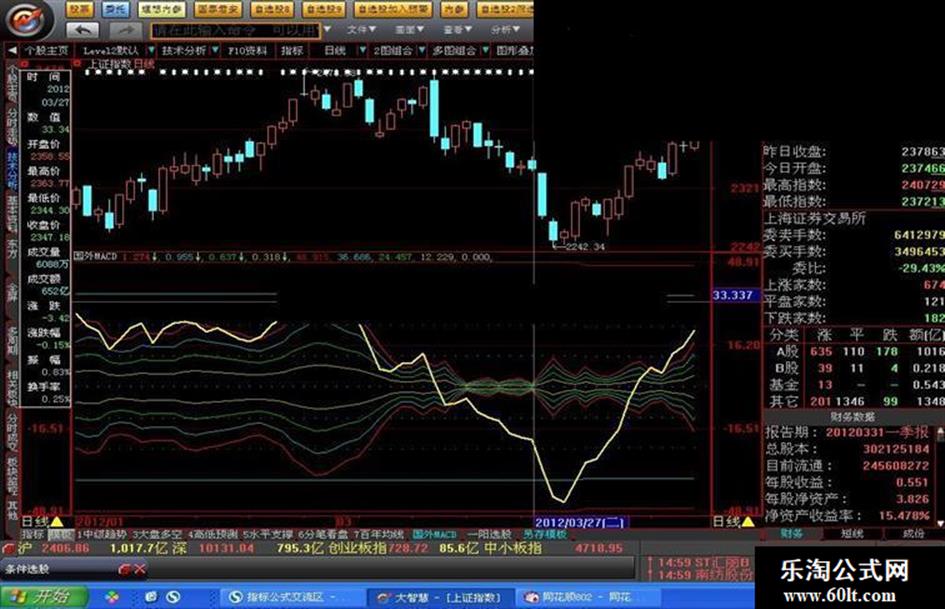Select 2图组合 layout
This screenshot has height=609, width=945.
pos(392,51)
